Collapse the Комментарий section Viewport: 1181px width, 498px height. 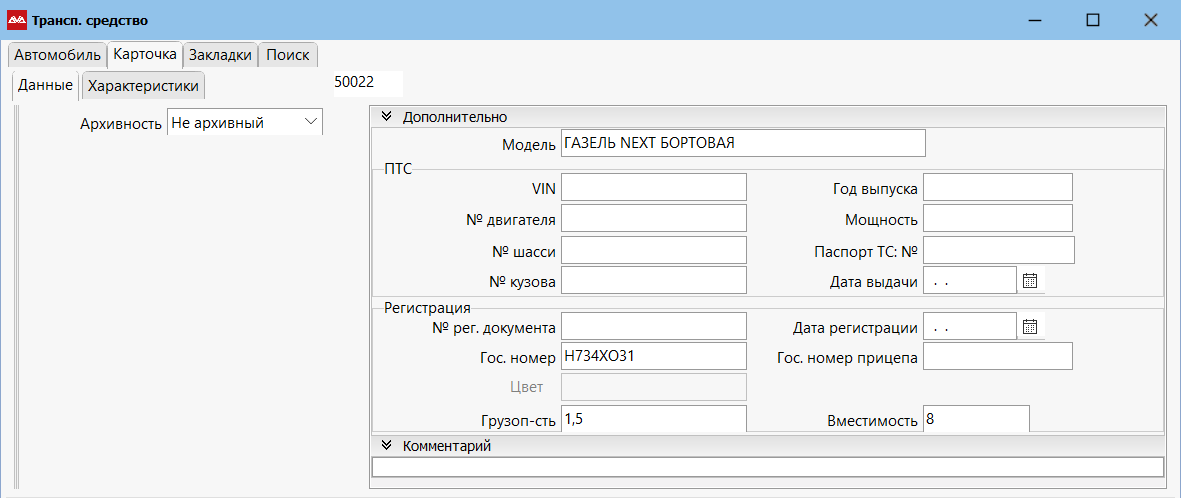387,445
